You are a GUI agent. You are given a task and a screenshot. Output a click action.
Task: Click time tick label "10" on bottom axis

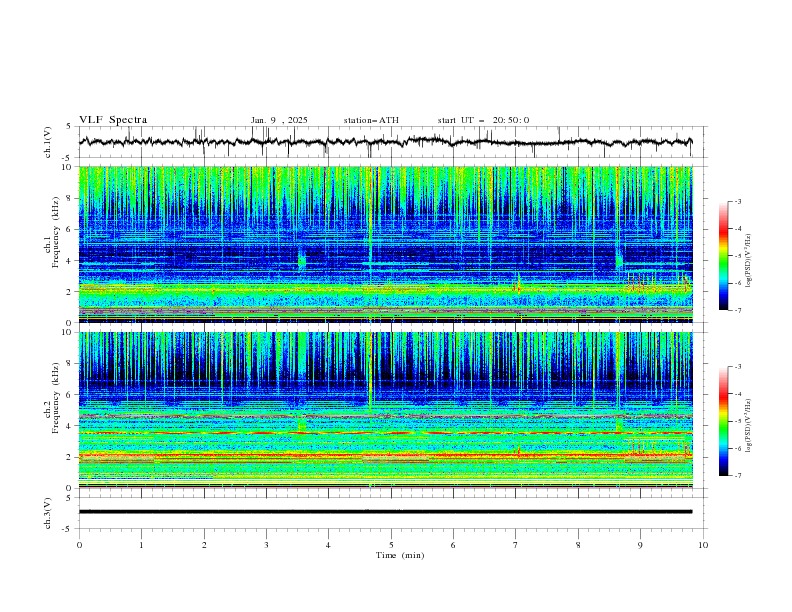click(x=703, y=545)
